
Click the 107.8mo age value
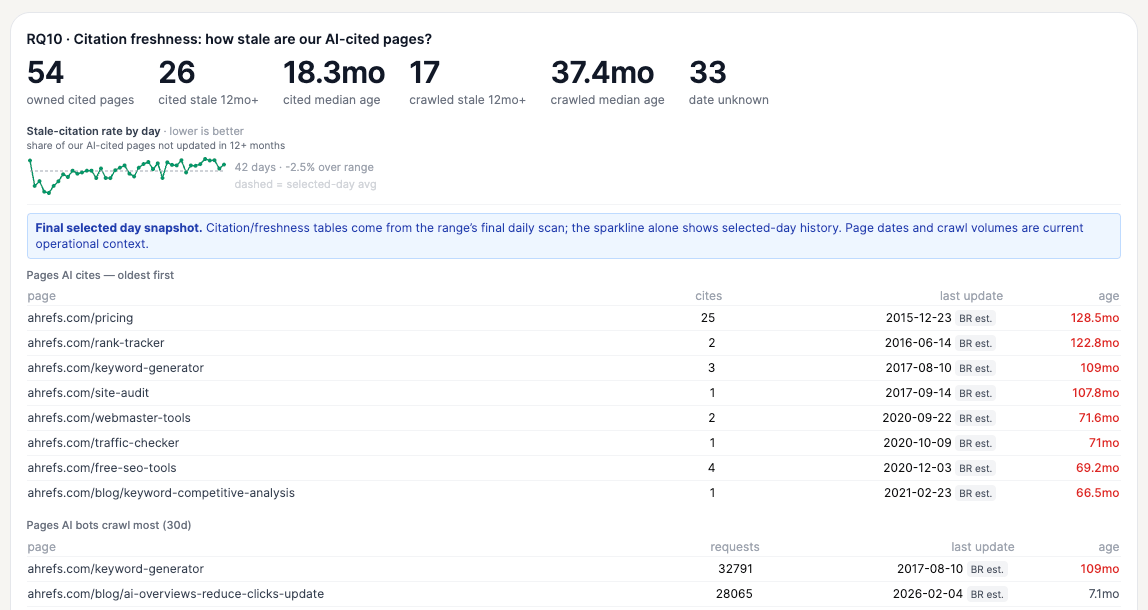pos(1095,393)
